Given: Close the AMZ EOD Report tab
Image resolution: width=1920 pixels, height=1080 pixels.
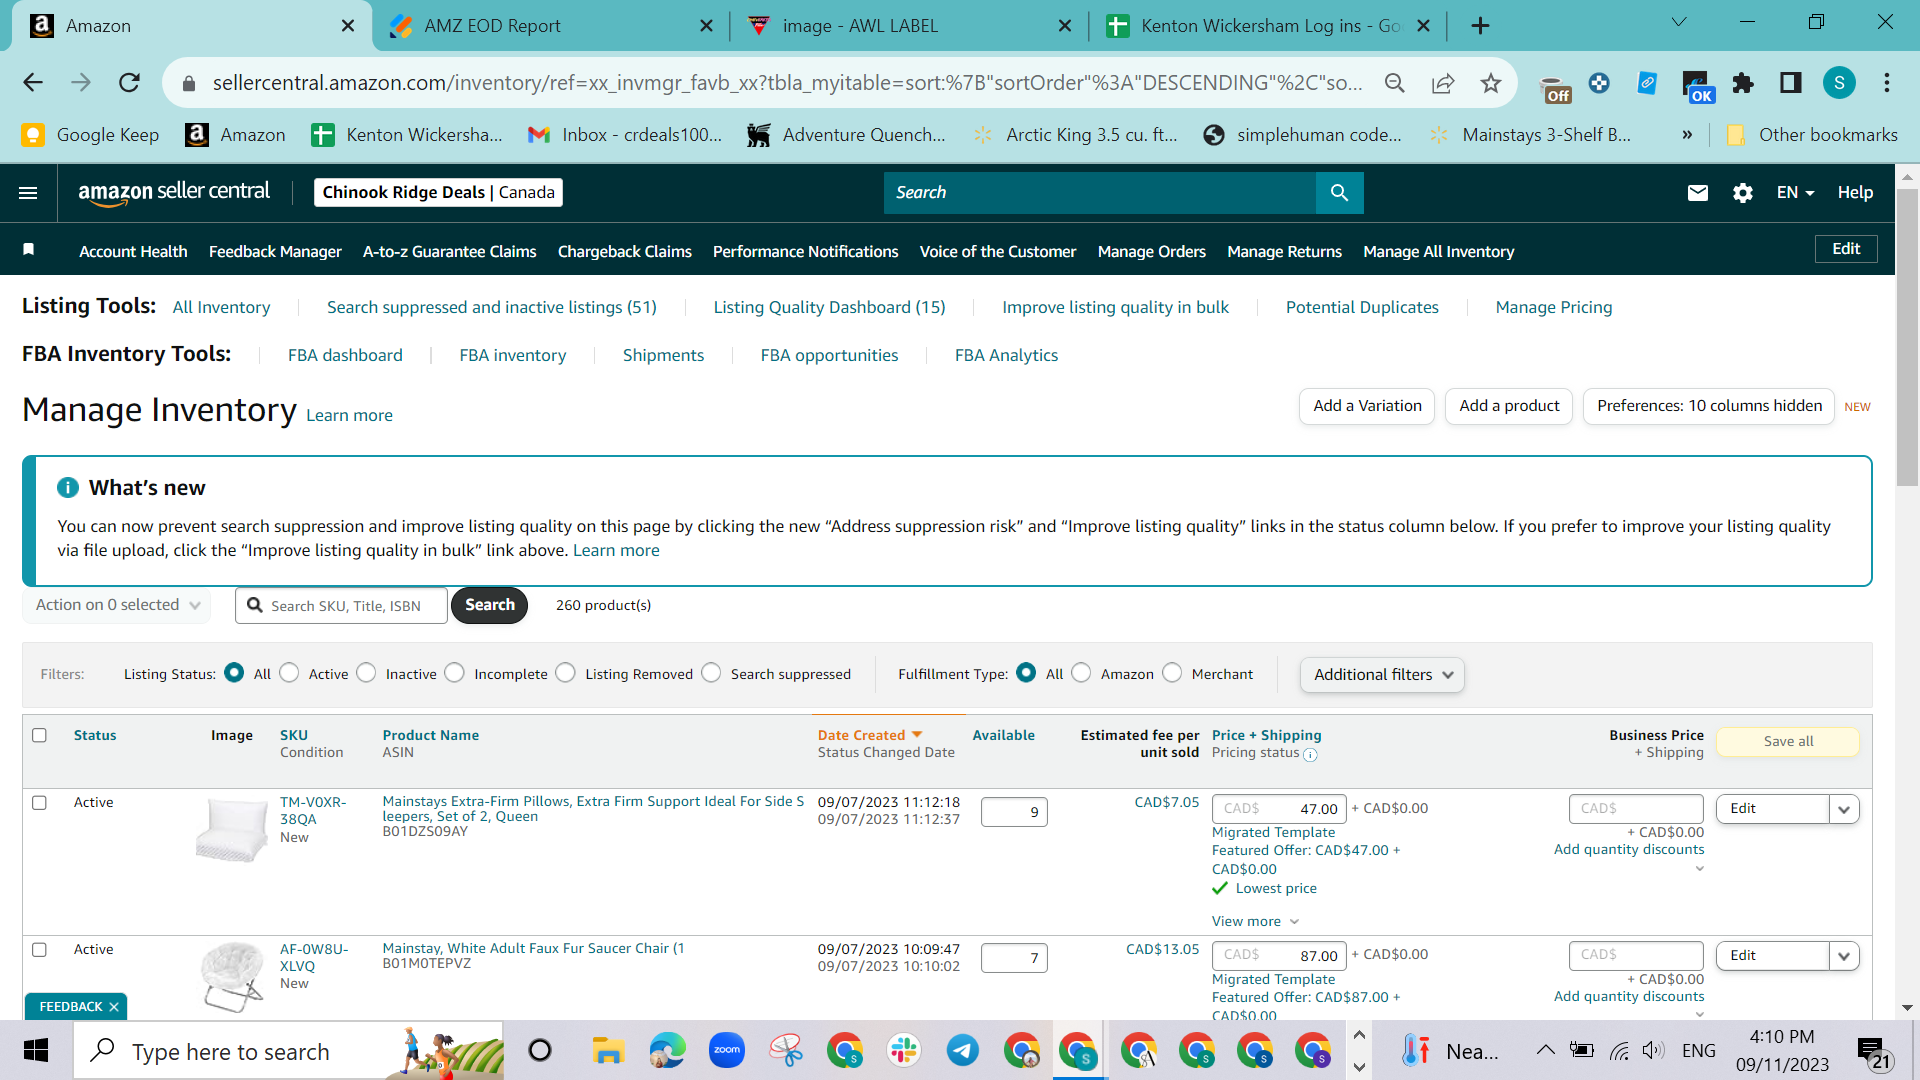Looking at the screenshot, I should pyautogui.click(x=706, y=26).
